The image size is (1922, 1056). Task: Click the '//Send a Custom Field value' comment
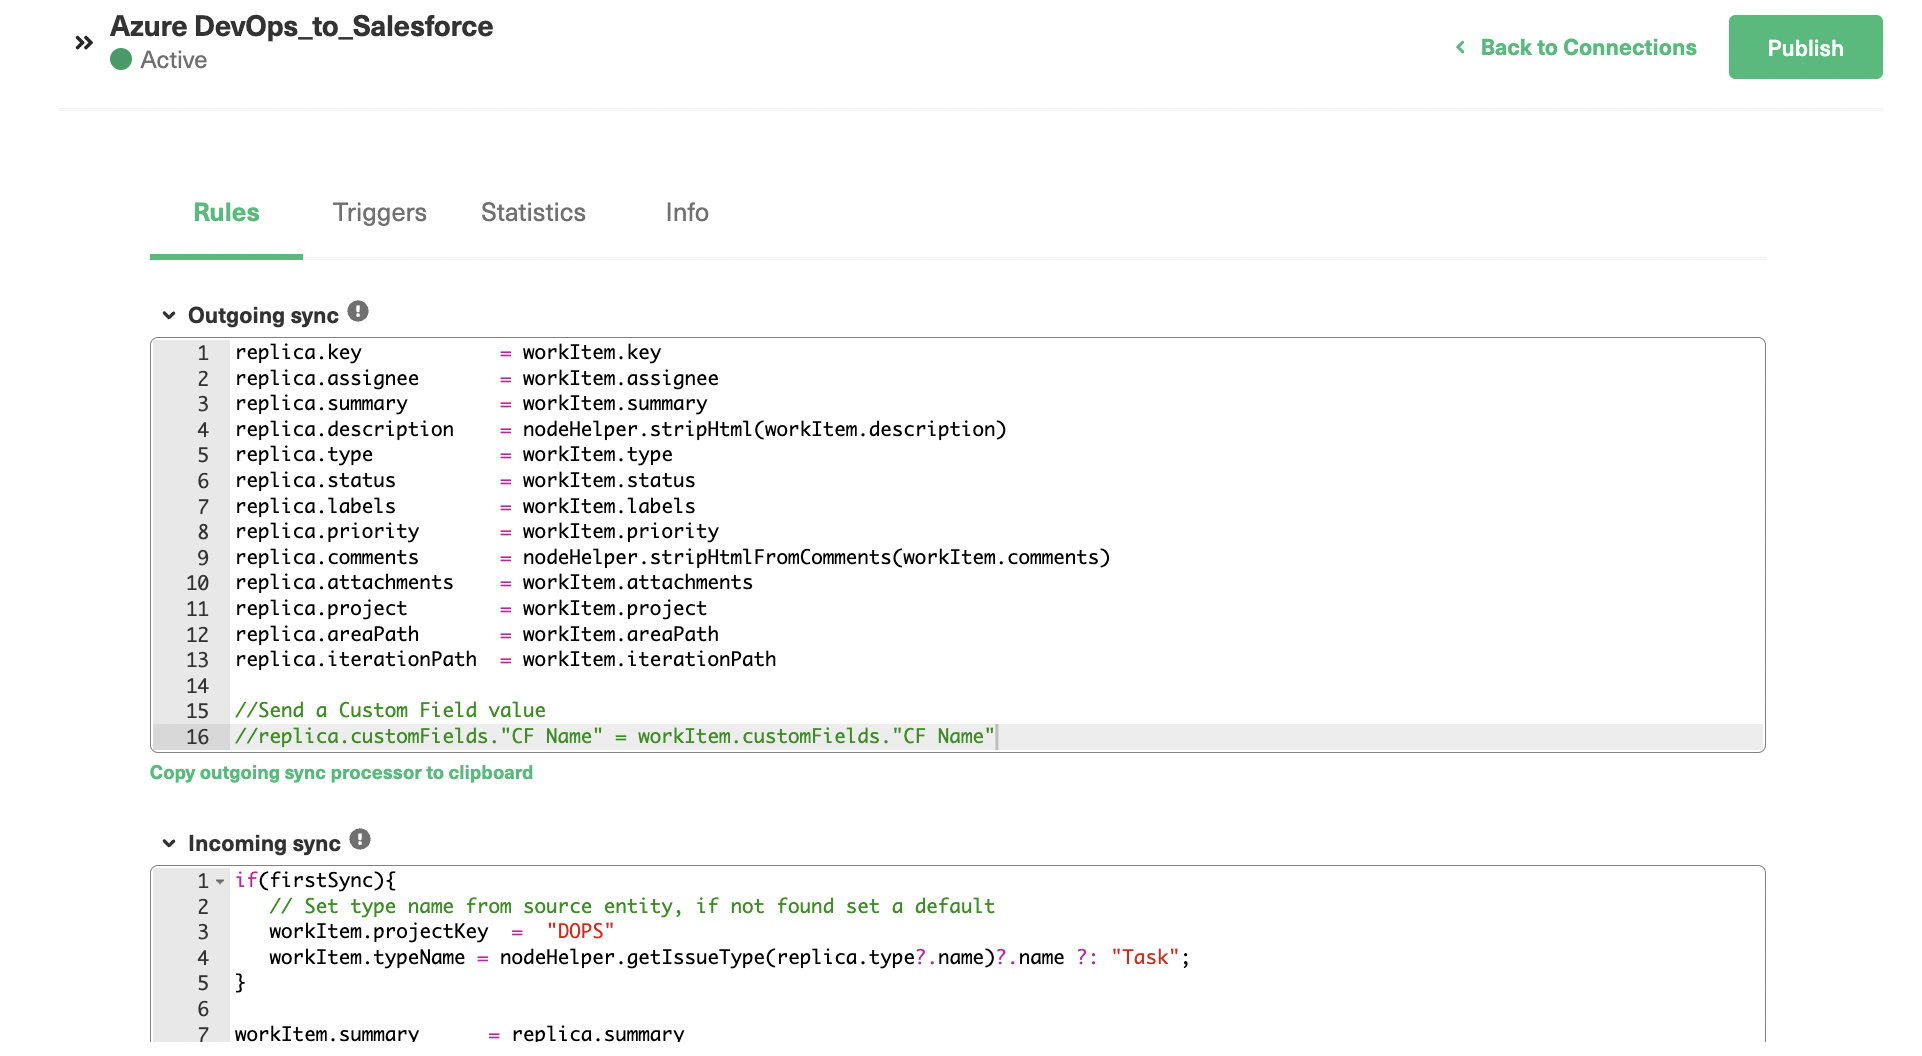coord(390,711)
